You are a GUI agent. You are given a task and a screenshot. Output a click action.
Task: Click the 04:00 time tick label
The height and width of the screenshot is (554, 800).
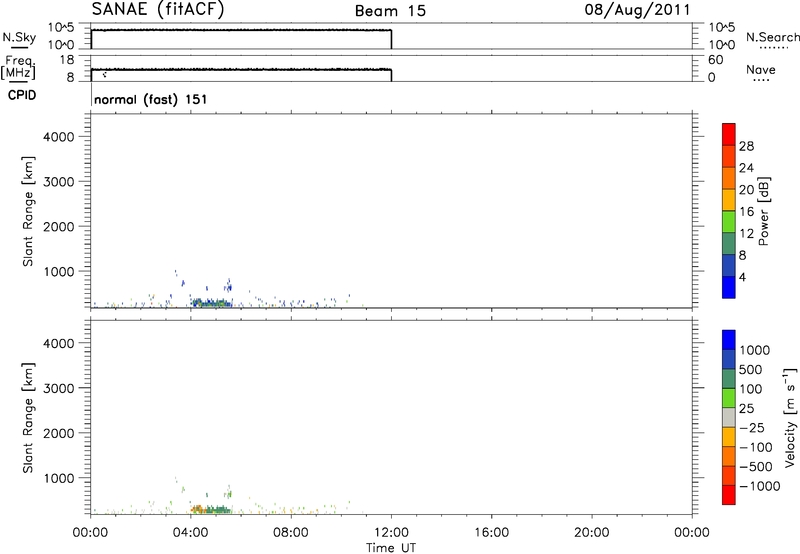click(x=190, y=533)
